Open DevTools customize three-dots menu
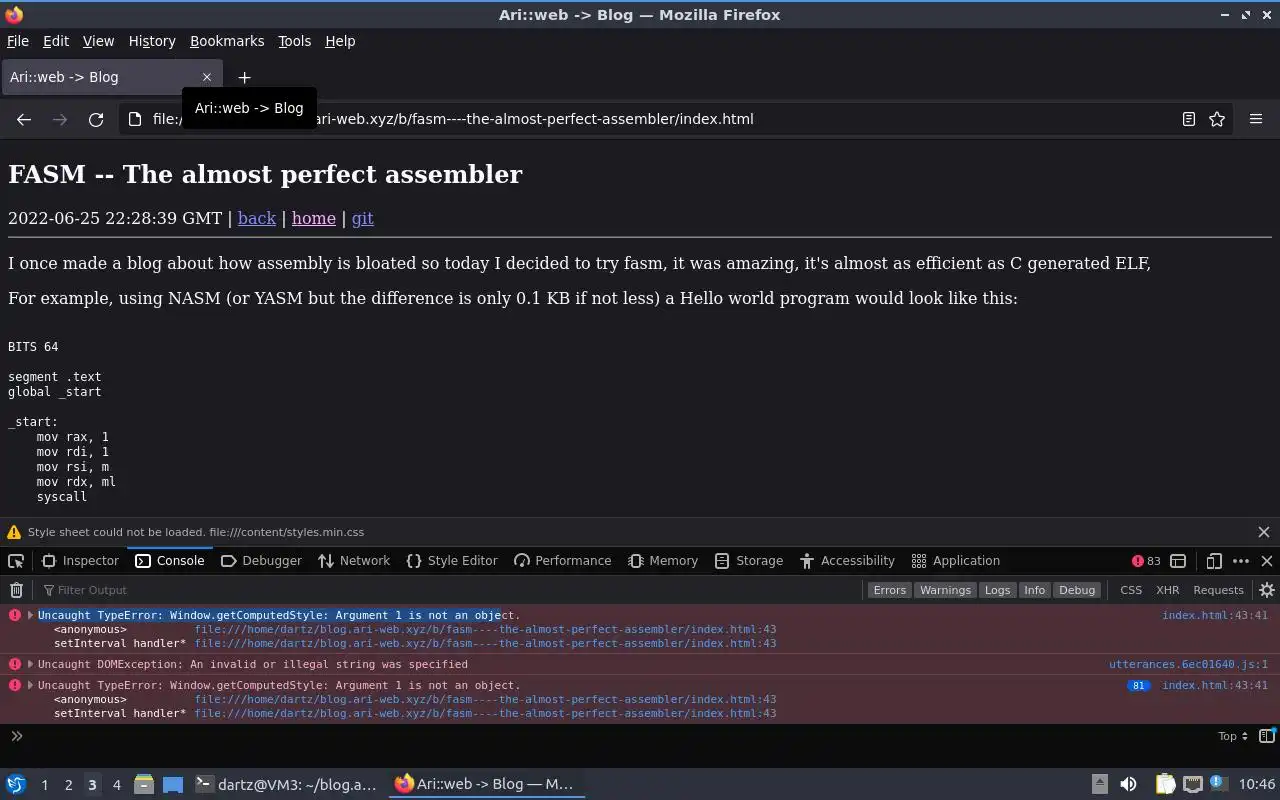 tap(1241, 561)
